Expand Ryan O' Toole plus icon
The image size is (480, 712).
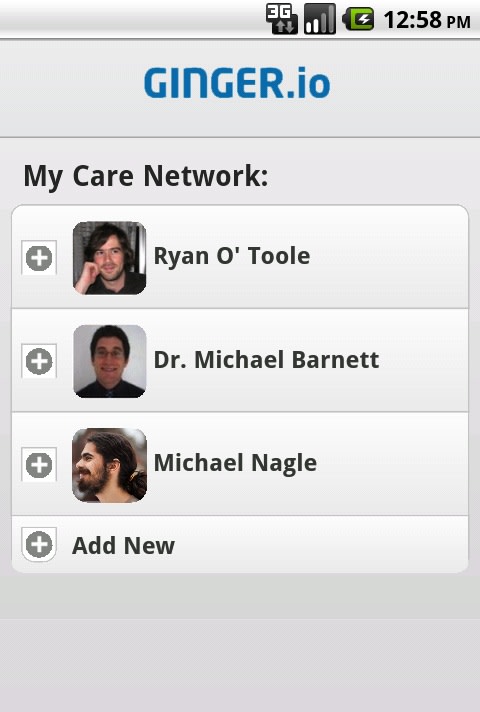39,258
